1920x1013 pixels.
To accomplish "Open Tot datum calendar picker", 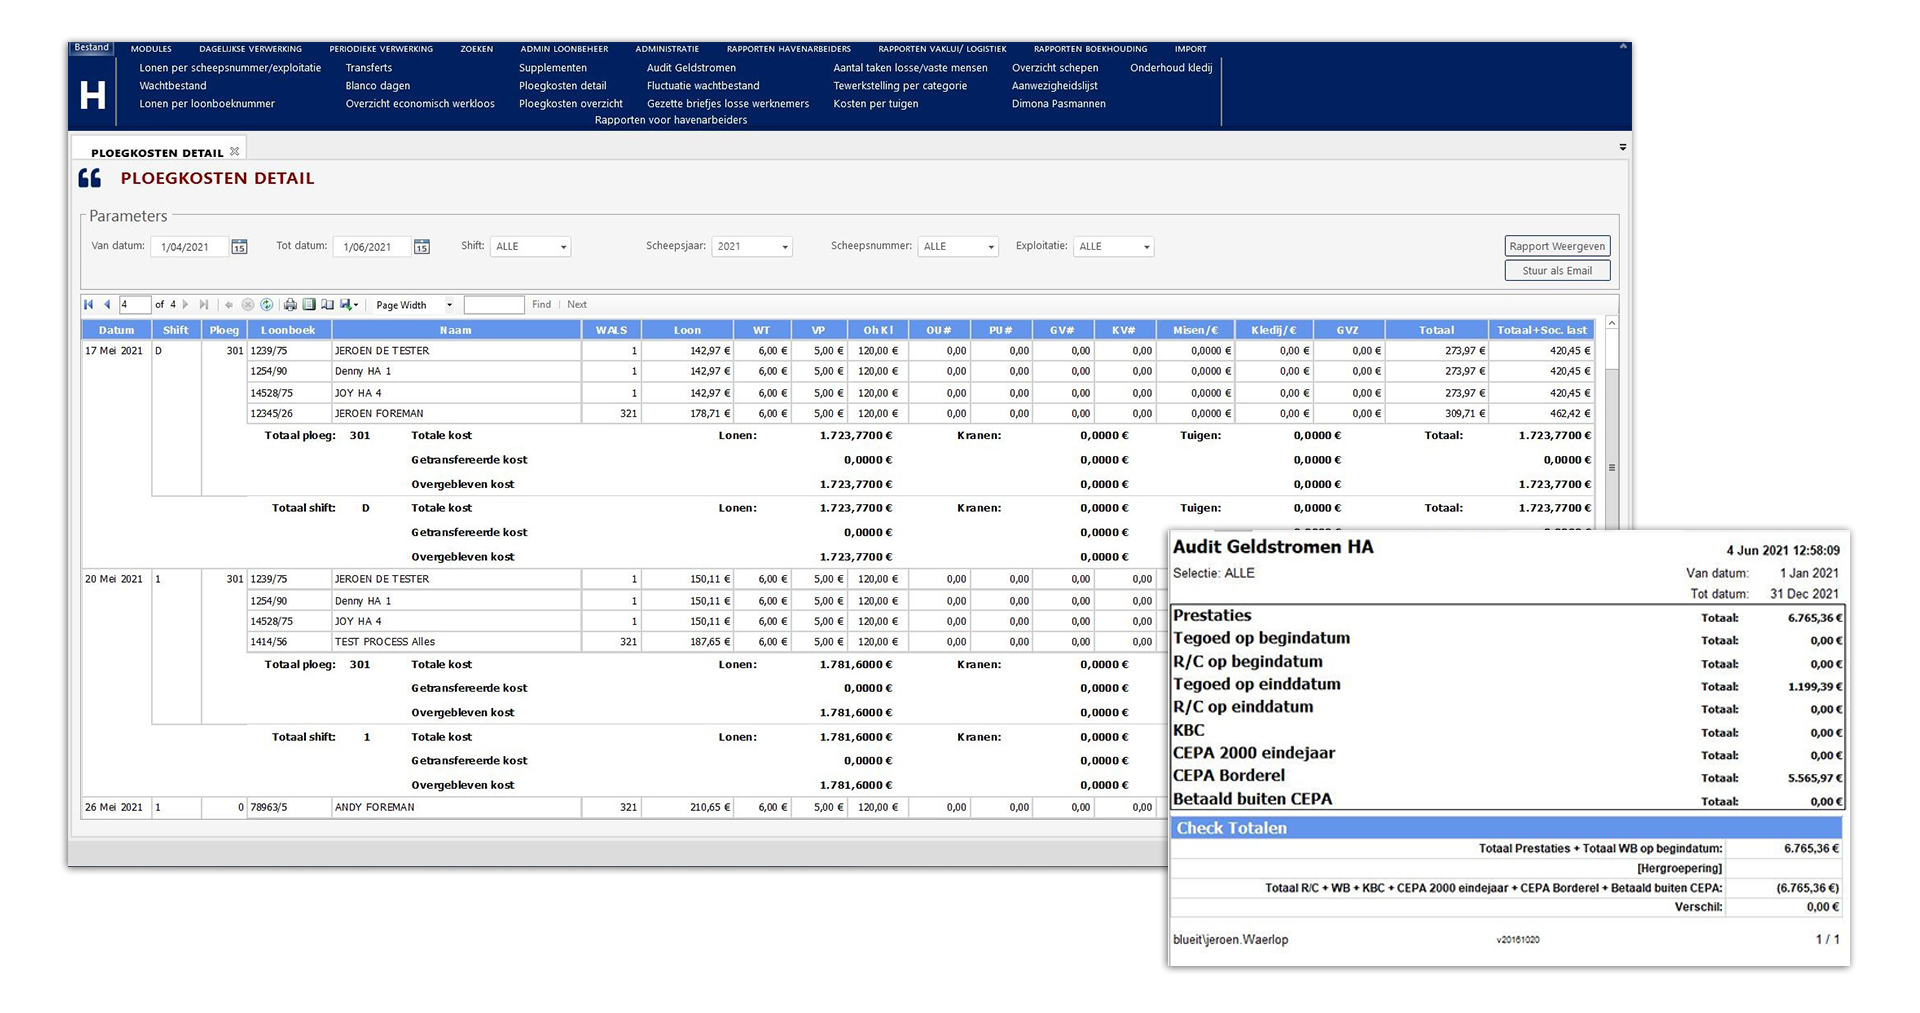I will pos(422,247).
